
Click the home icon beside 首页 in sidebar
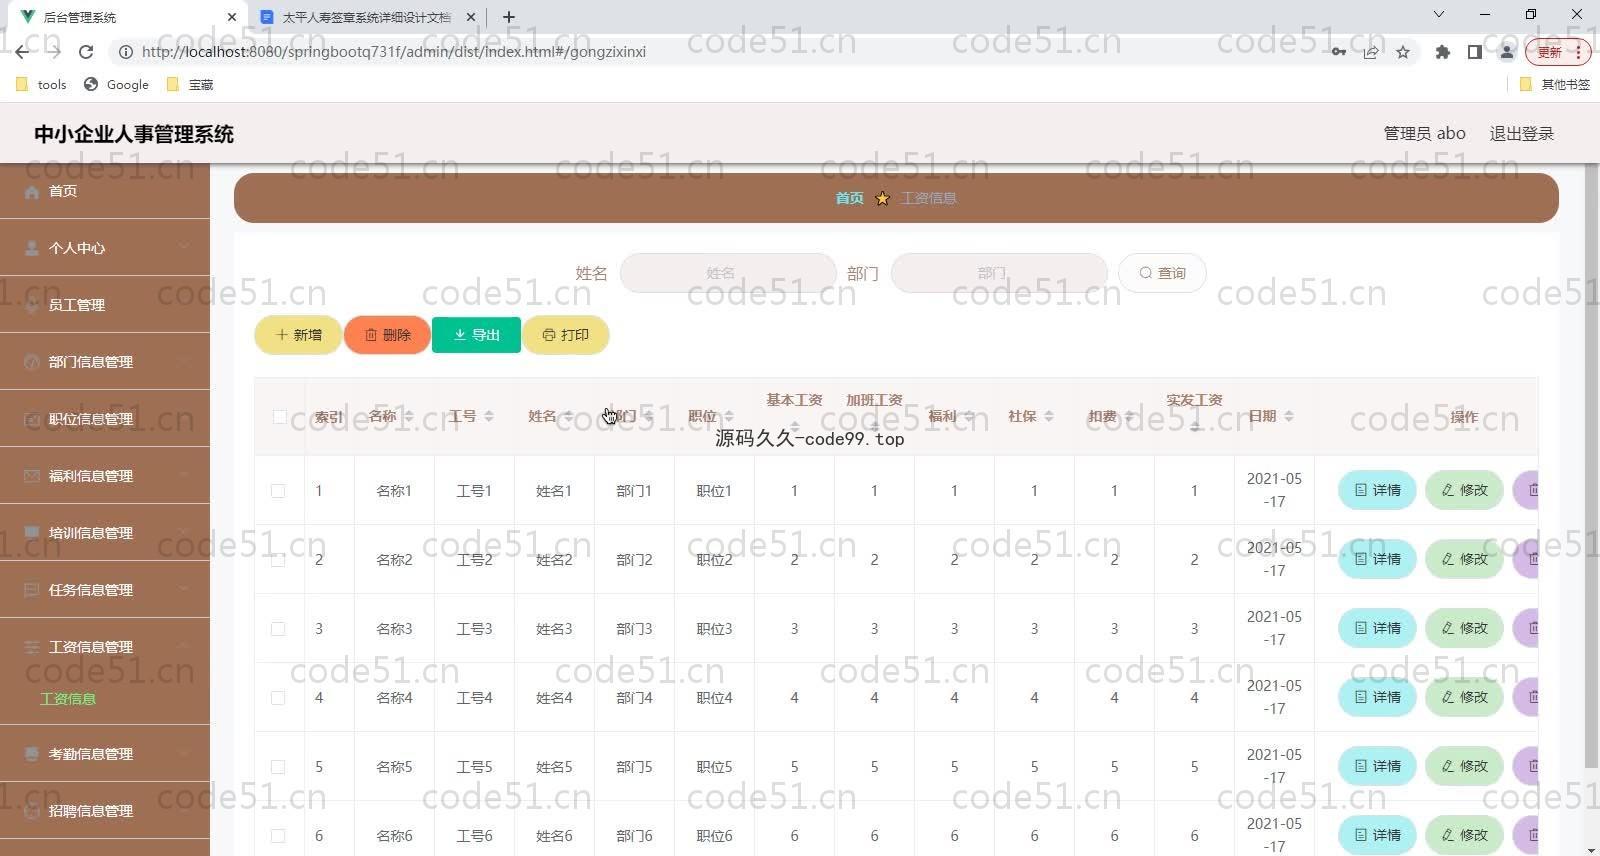(32, 191)
